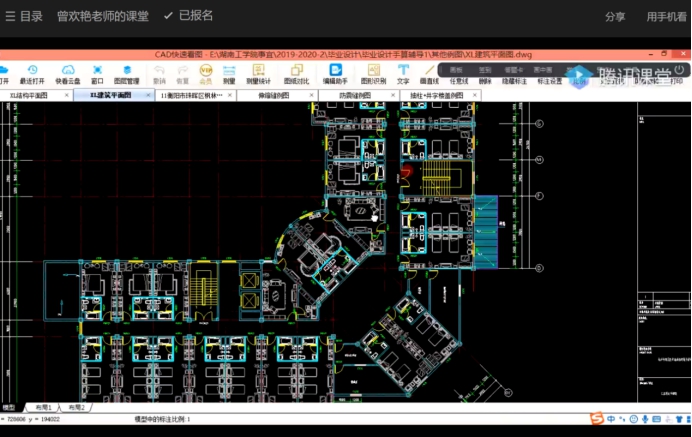Screen dimensions: 692x437
Task: Select the 测量 measure tool
Action: (229, 73)
